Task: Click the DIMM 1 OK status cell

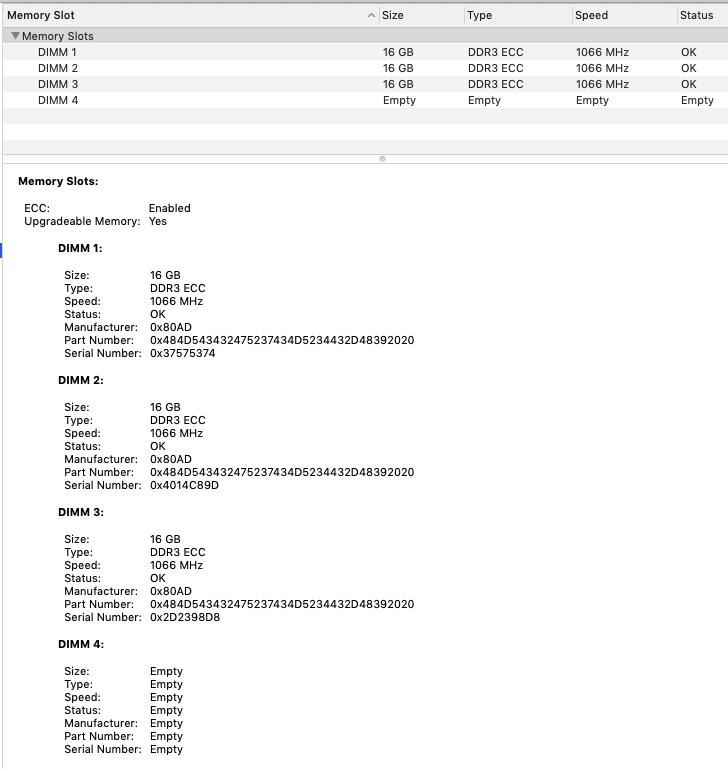Action: (x=688, y=52)
